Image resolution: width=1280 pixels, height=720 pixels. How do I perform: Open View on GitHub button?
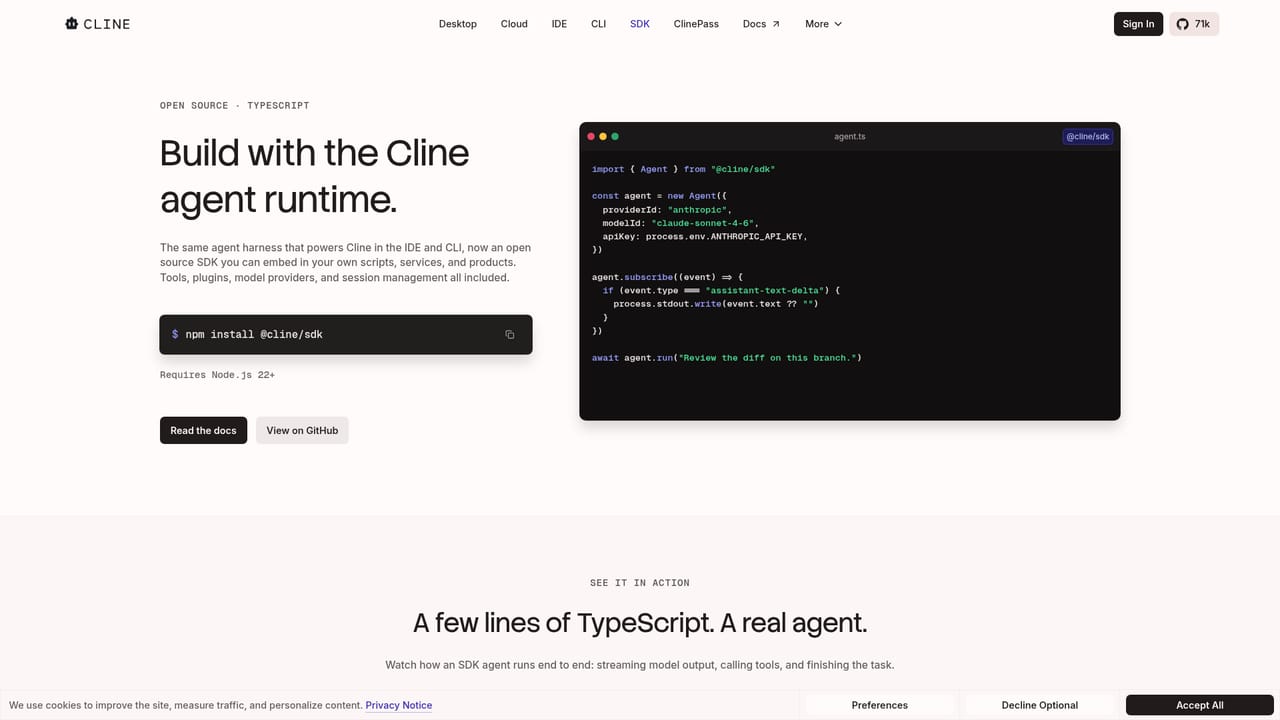302,430
